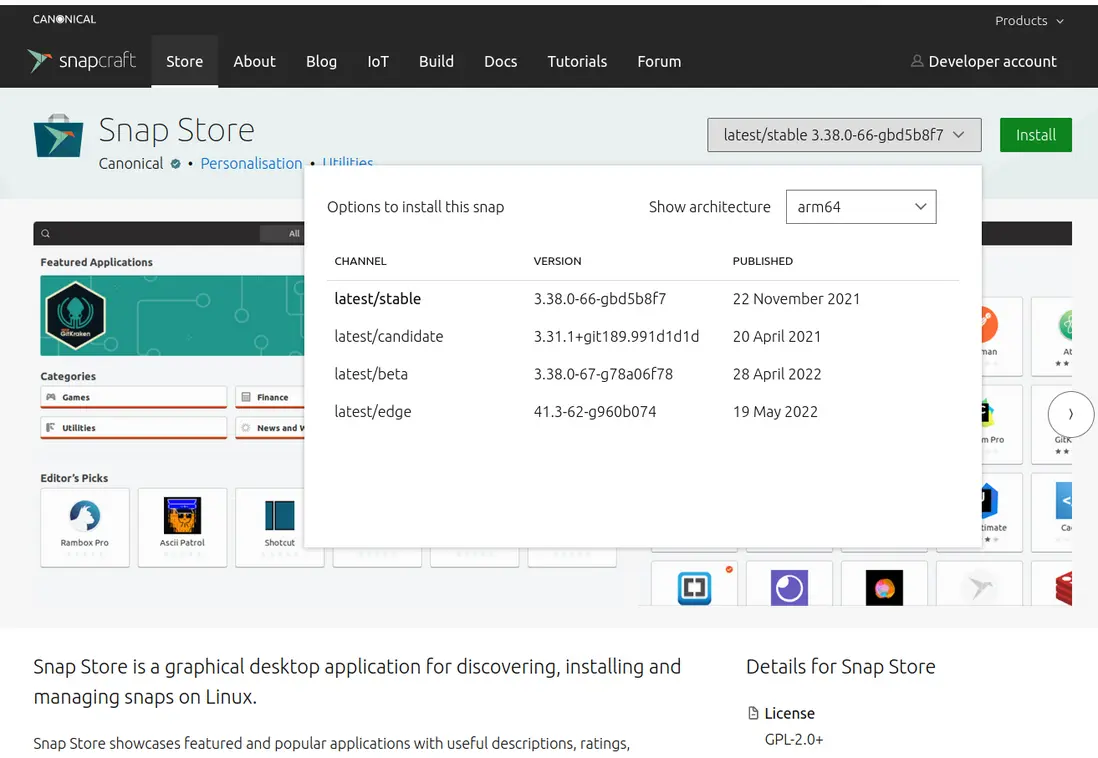
Task: Click the verified publisher badge beside Canonical
Action: point(176,164)
